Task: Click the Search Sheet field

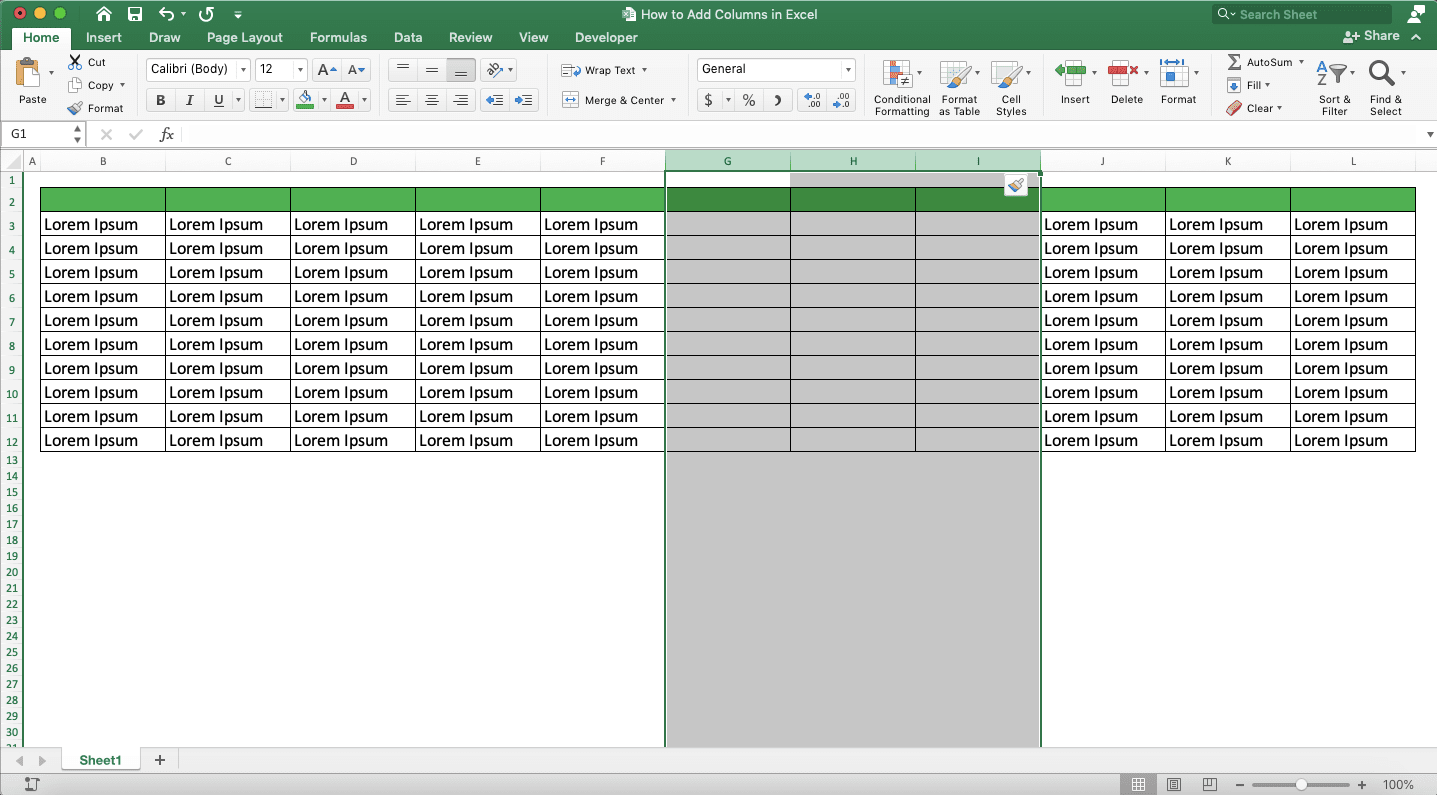Action: [1302, 14]
